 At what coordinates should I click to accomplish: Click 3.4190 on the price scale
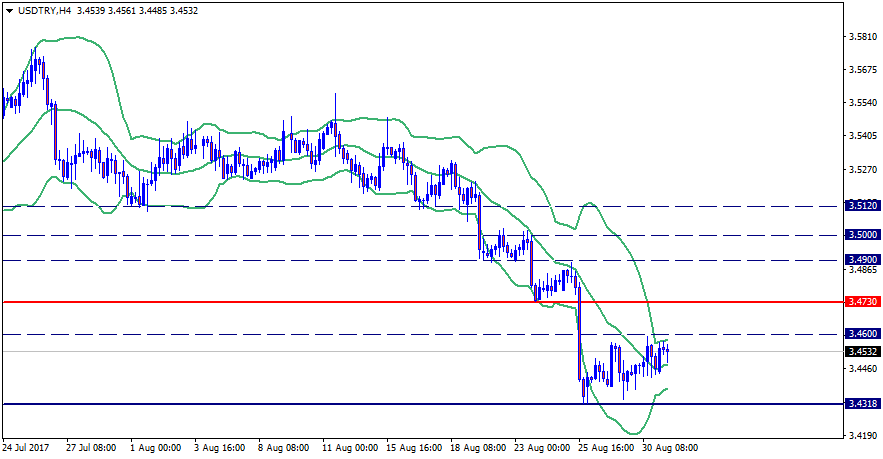(863, 435)
